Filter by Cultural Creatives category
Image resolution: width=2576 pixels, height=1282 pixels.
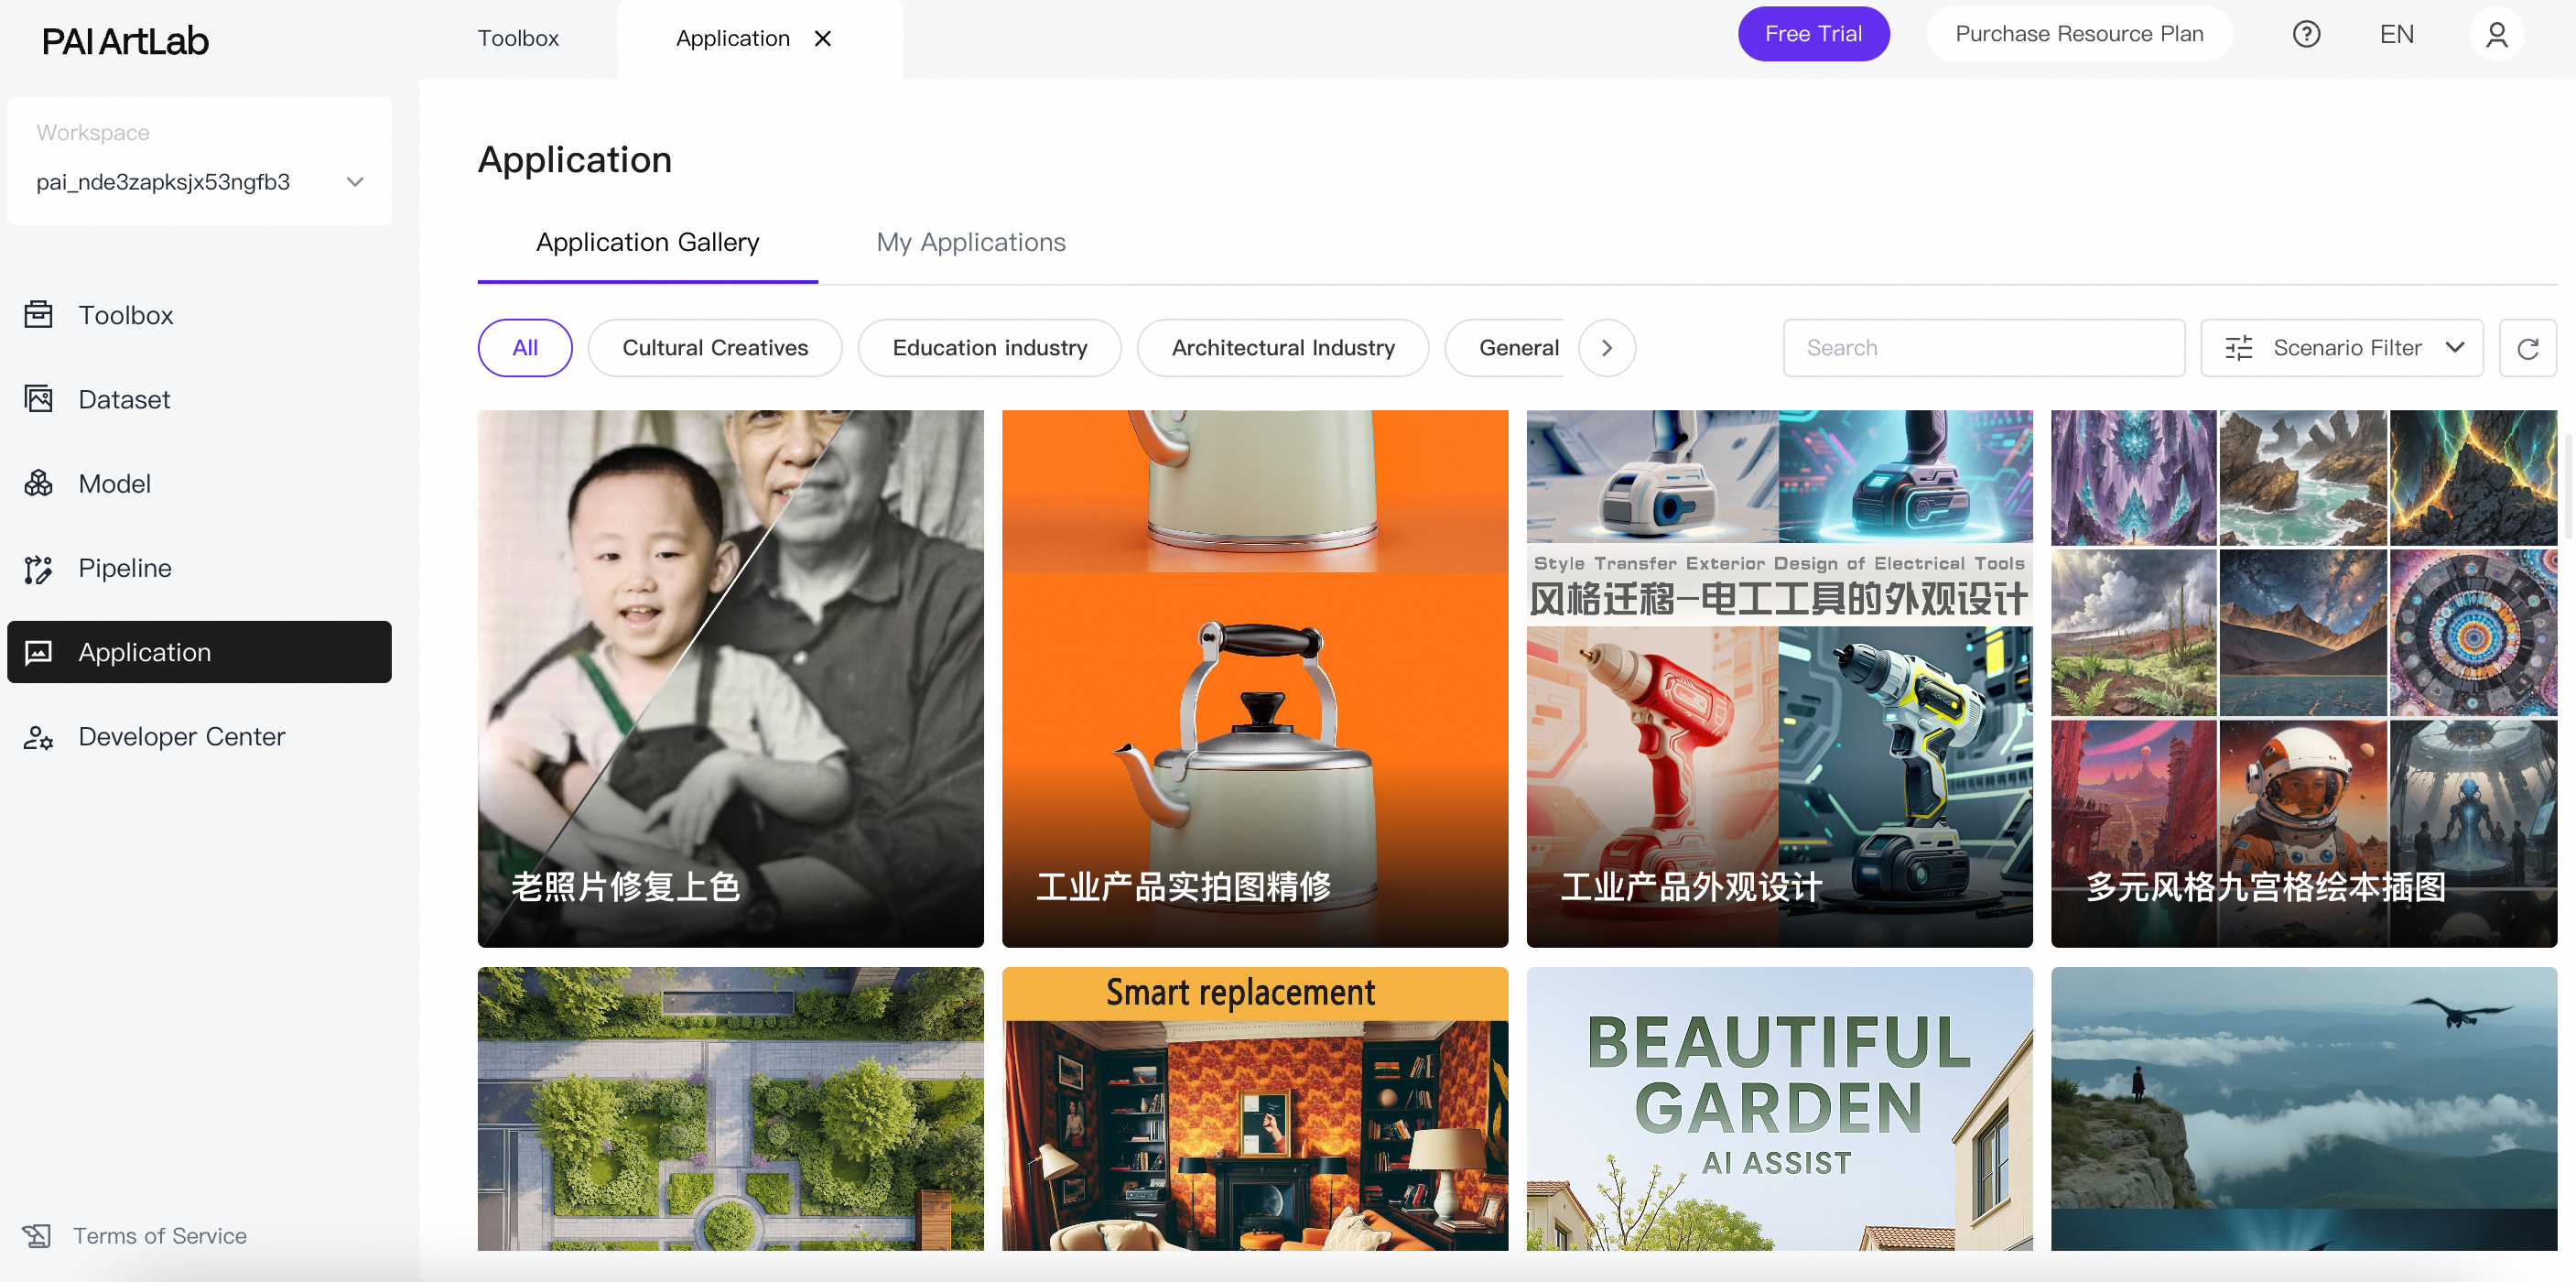click(715, 348)
